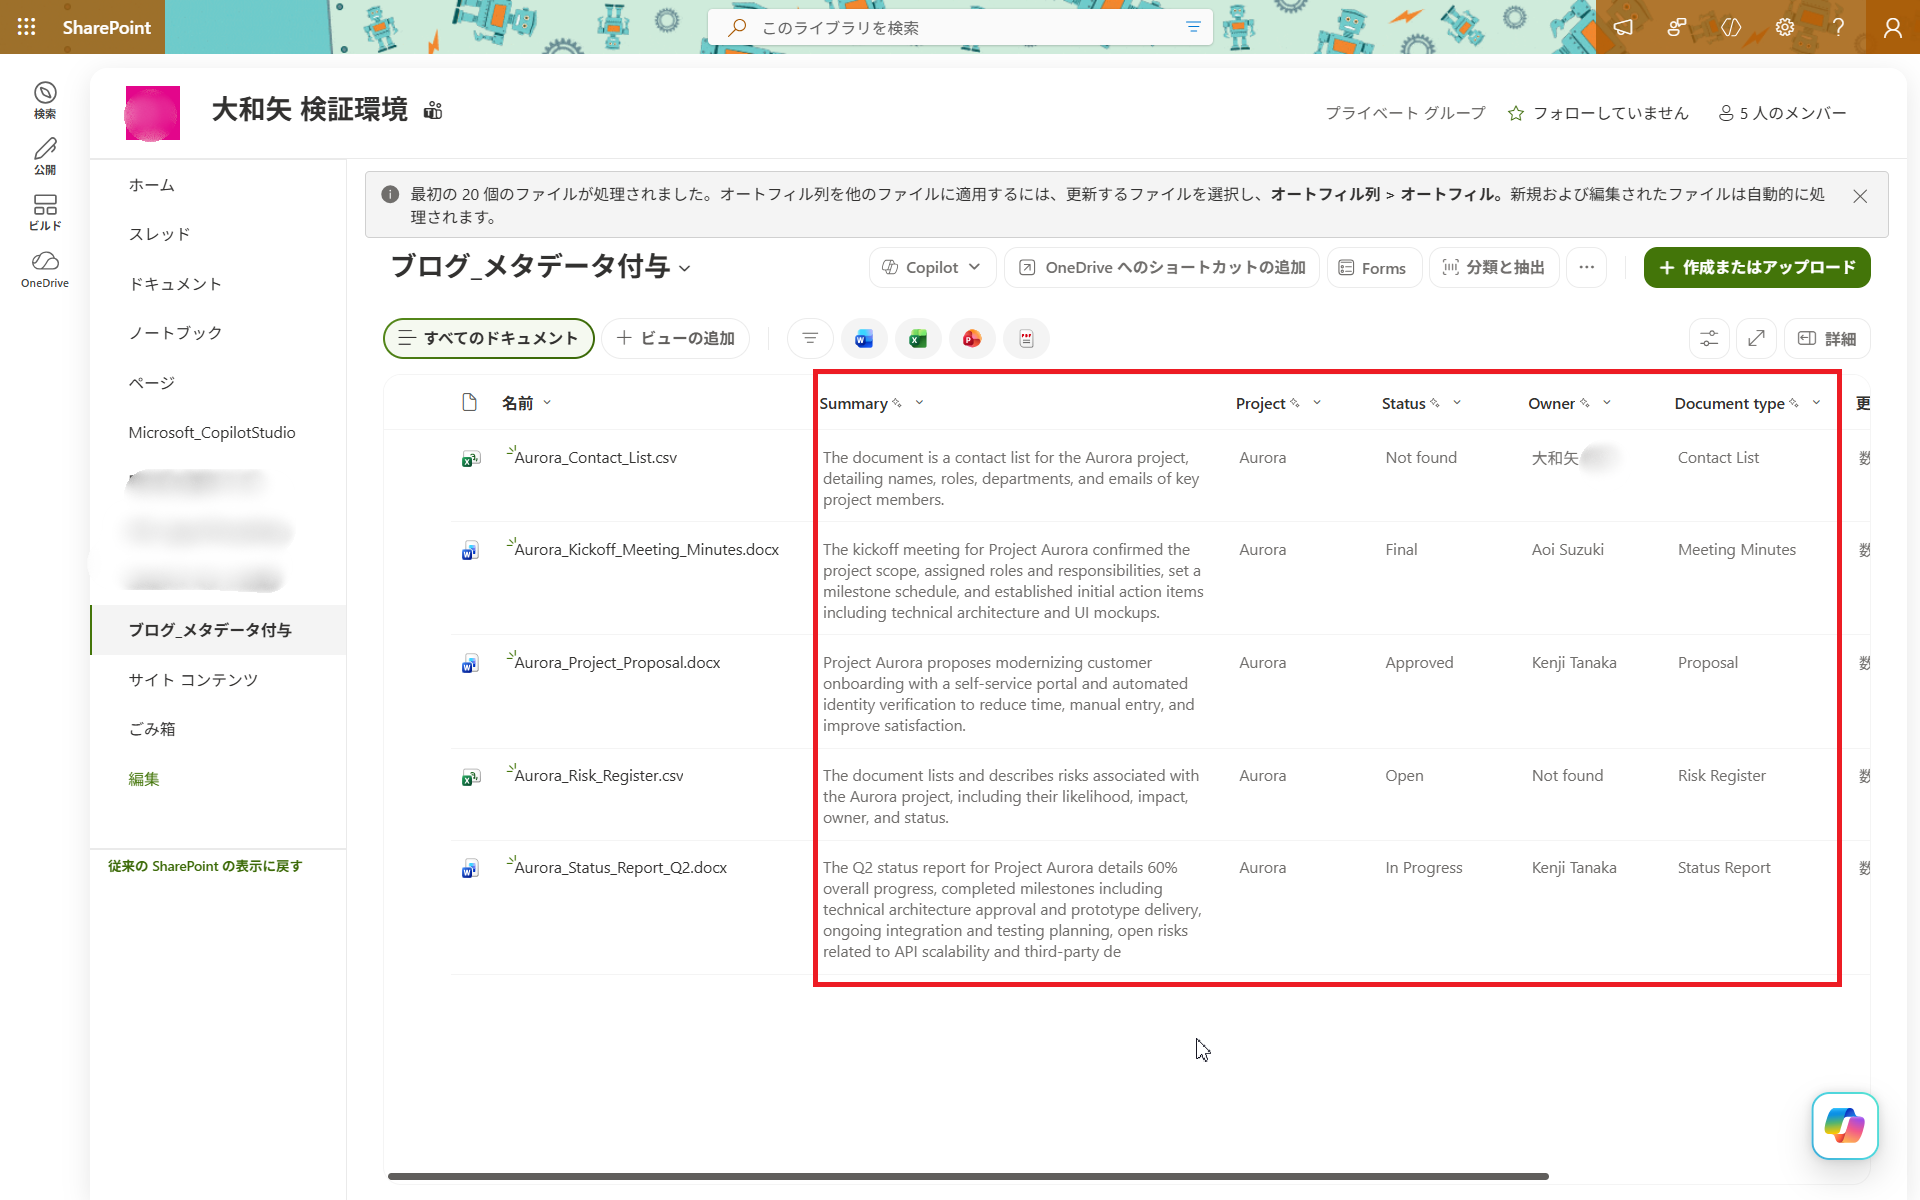This screenshot has width=1920, height=1200.
Task: Click the file type column header icon
Action: 470,403
